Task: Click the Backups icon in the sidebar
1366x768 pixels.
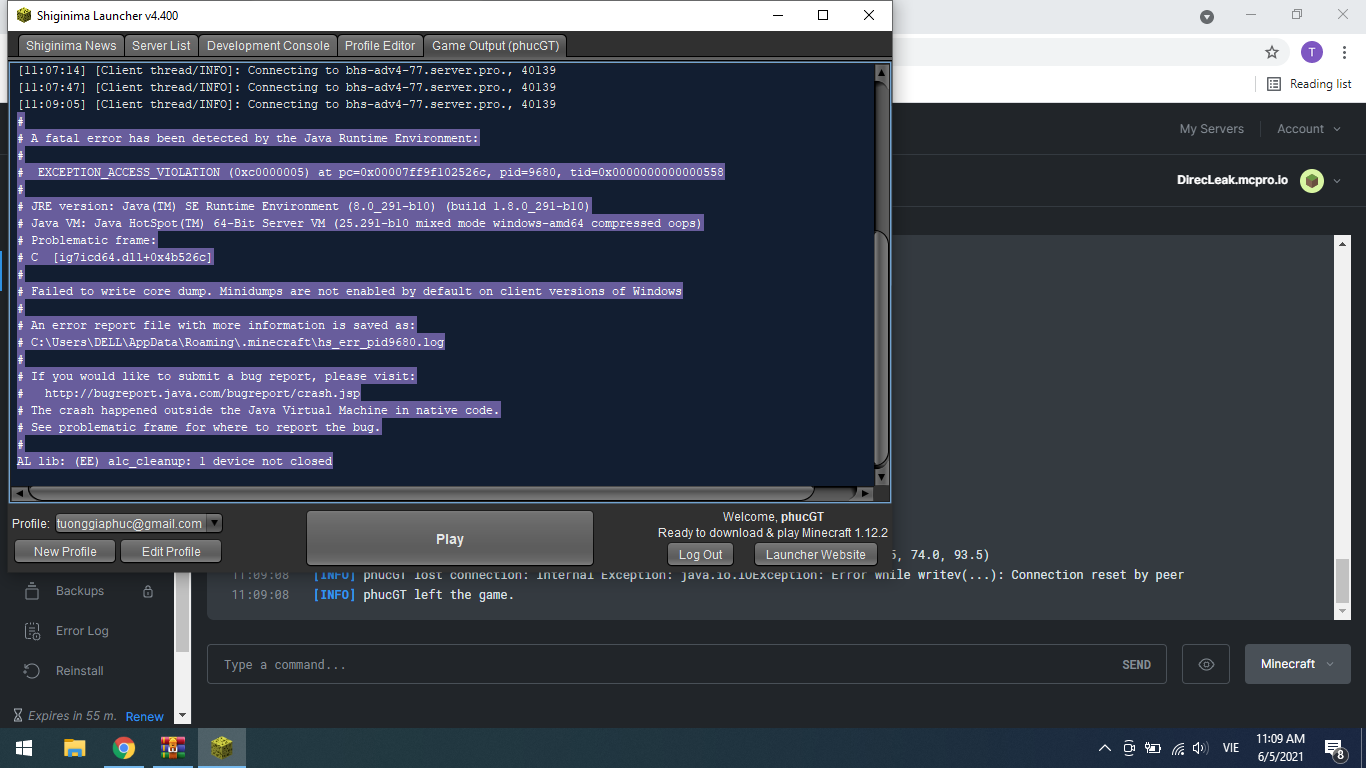Action: tap(32, 590)
